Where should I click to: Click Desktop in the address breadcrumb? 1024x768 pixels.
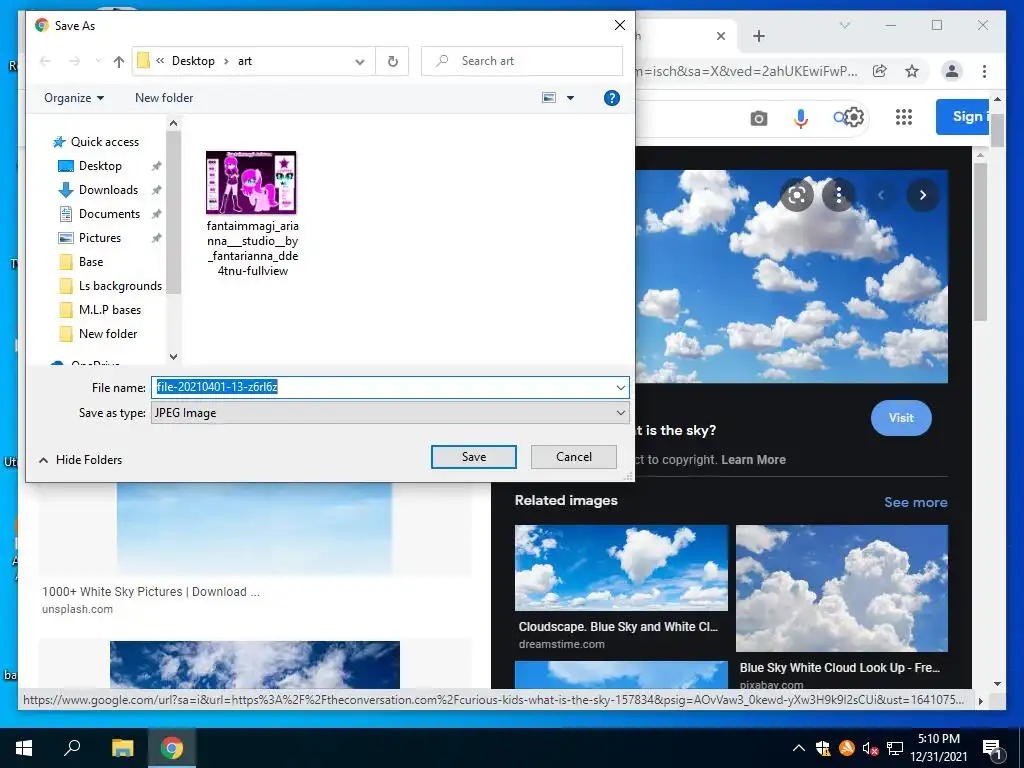pyautogui.click(x=193, y=61)
